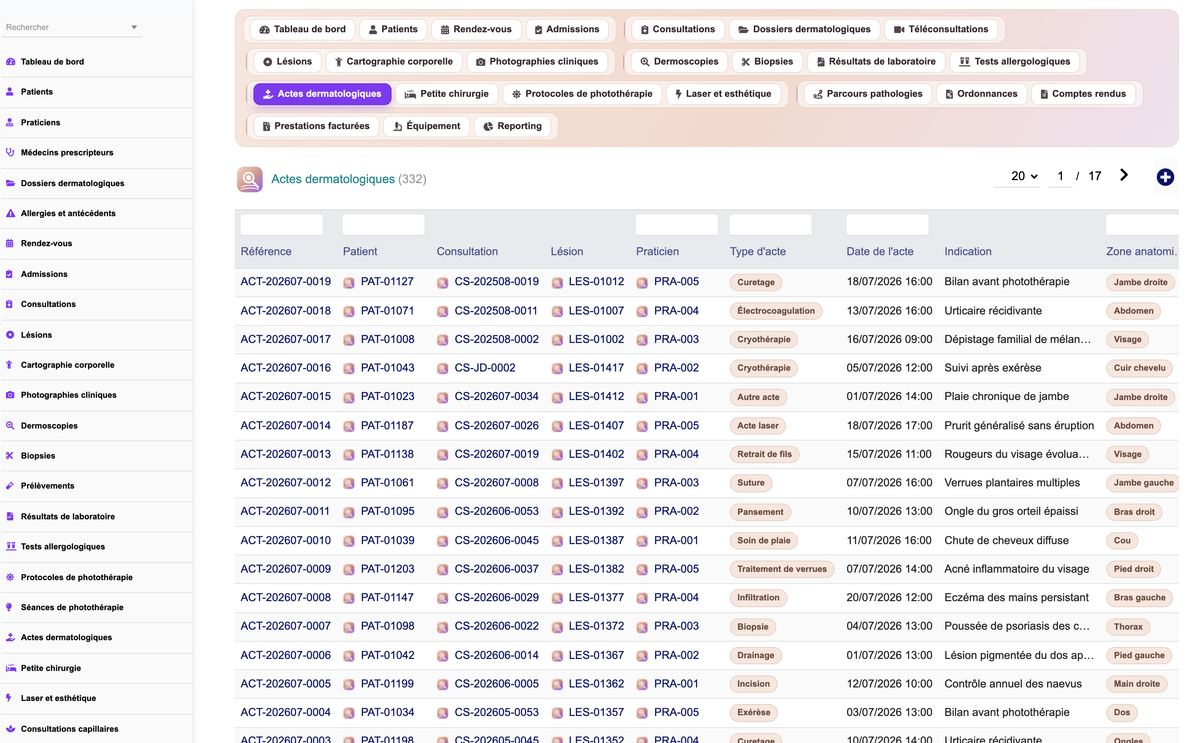Click the Infiltration type badge
Screen dimensions: 1200x743
758,598
